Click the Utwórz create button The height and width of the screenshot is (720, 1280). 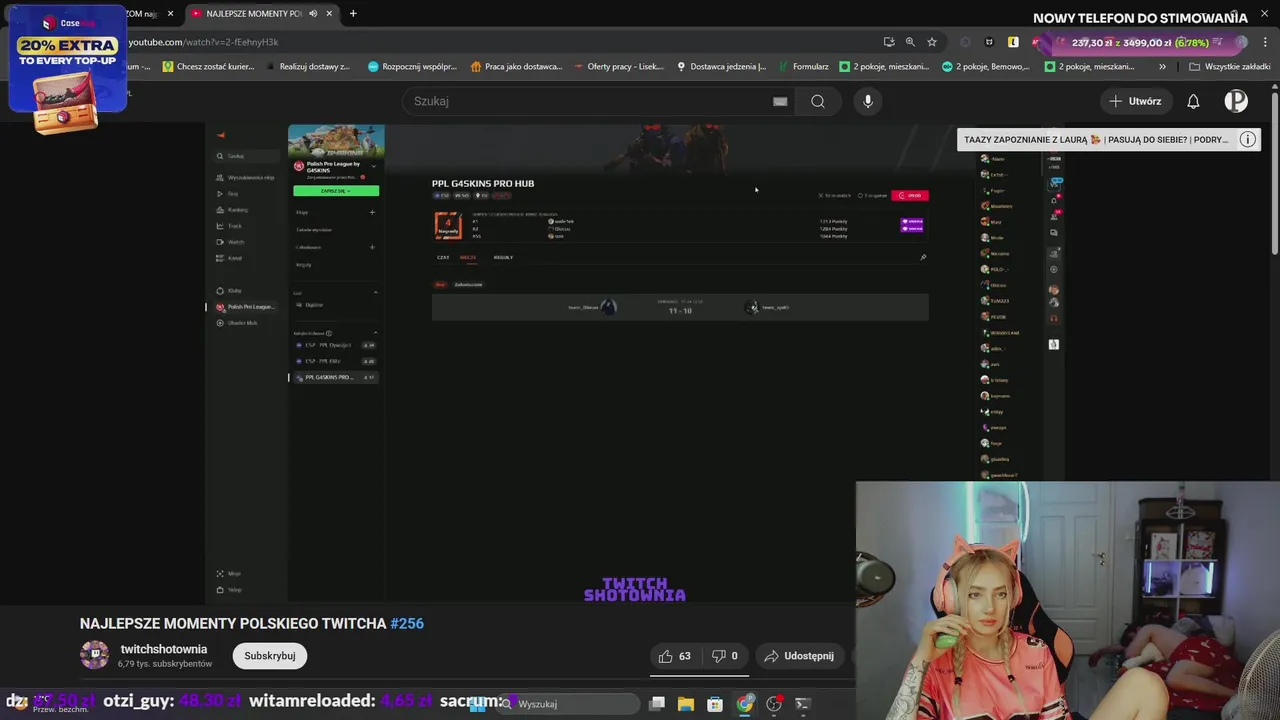[1135, 101]
